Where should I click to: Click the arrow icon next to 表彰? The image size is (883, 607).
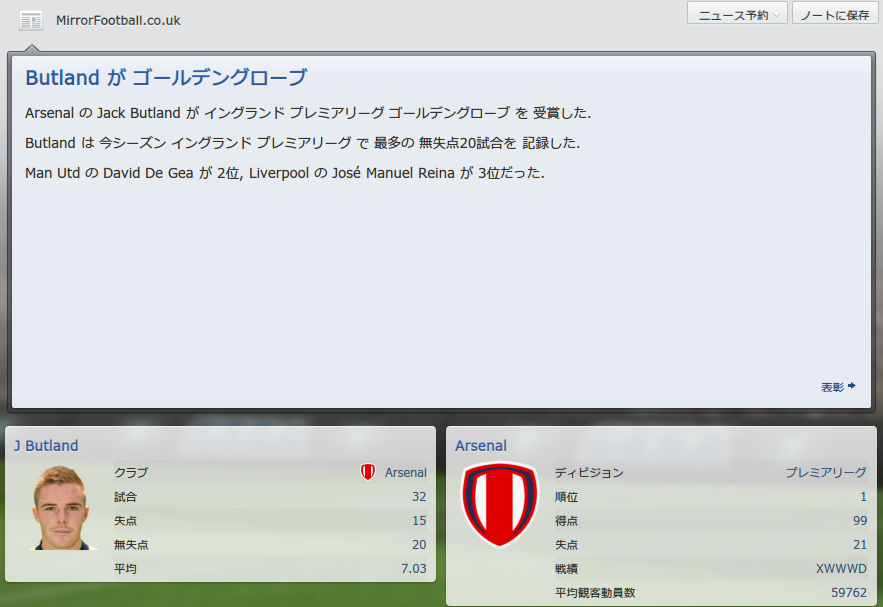pyautogui.click(x=851, y=386)
